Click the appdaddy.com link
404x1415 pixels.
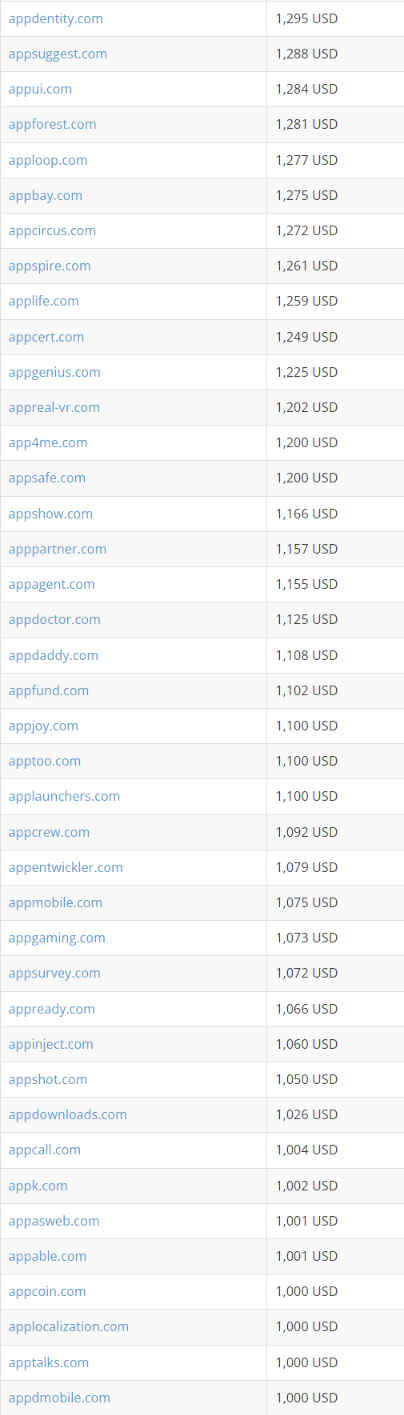(x=53, y=655)
